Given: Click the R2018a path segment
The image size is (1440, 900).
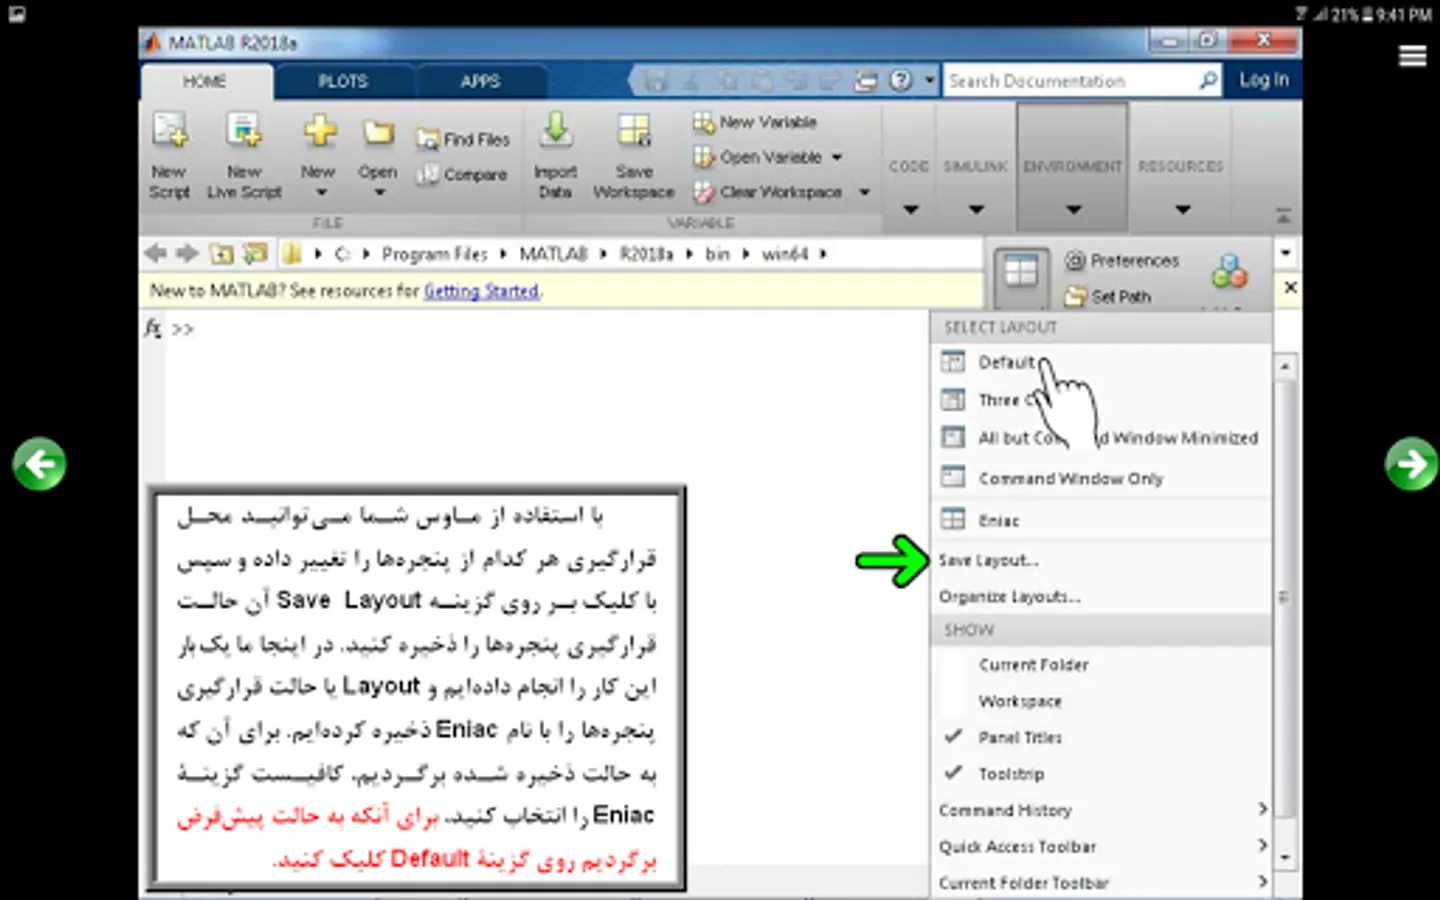Looking at the screenshot, I should click(646, 254).
